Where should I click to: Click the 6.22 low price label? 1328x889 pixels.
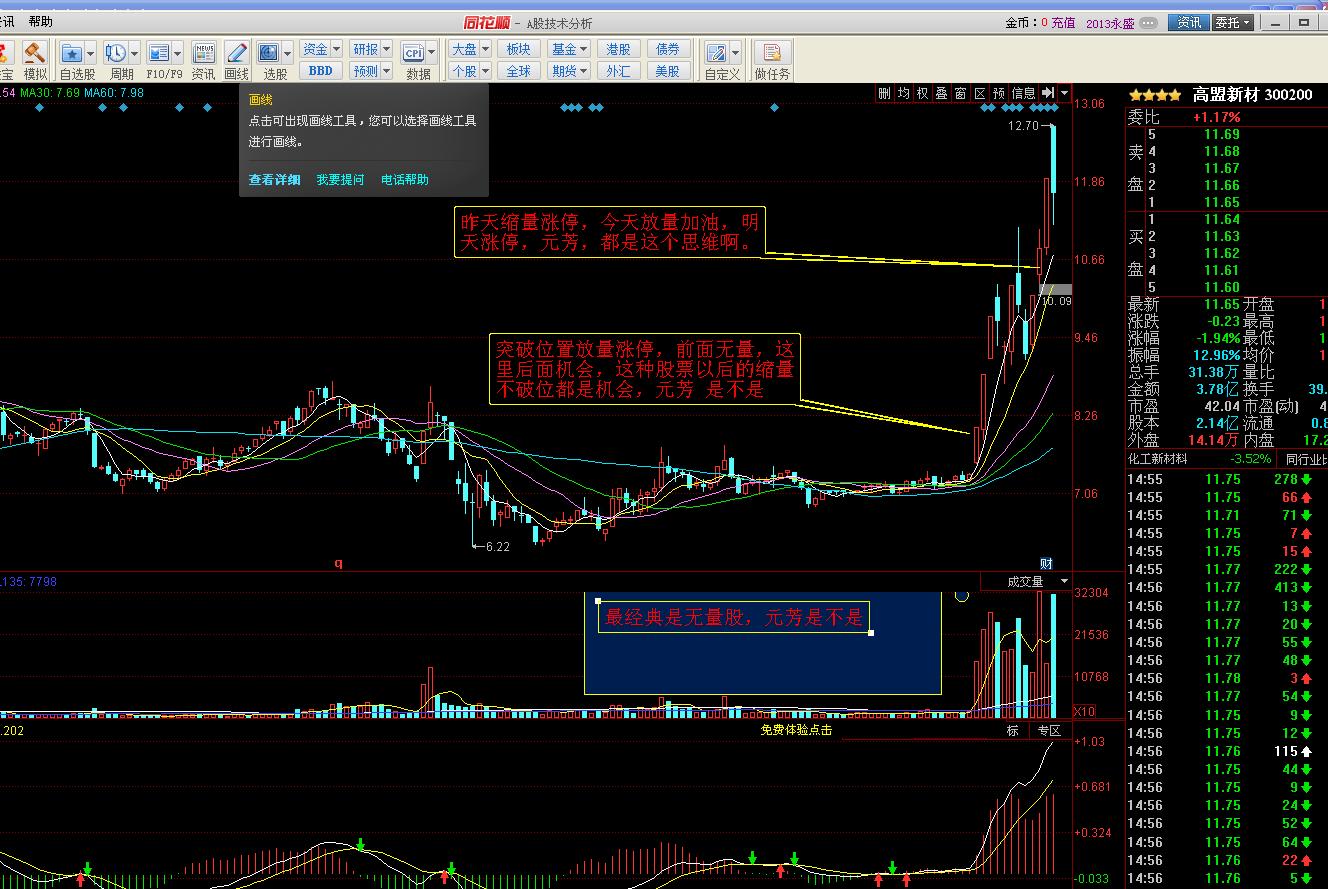tap(497, 547)
